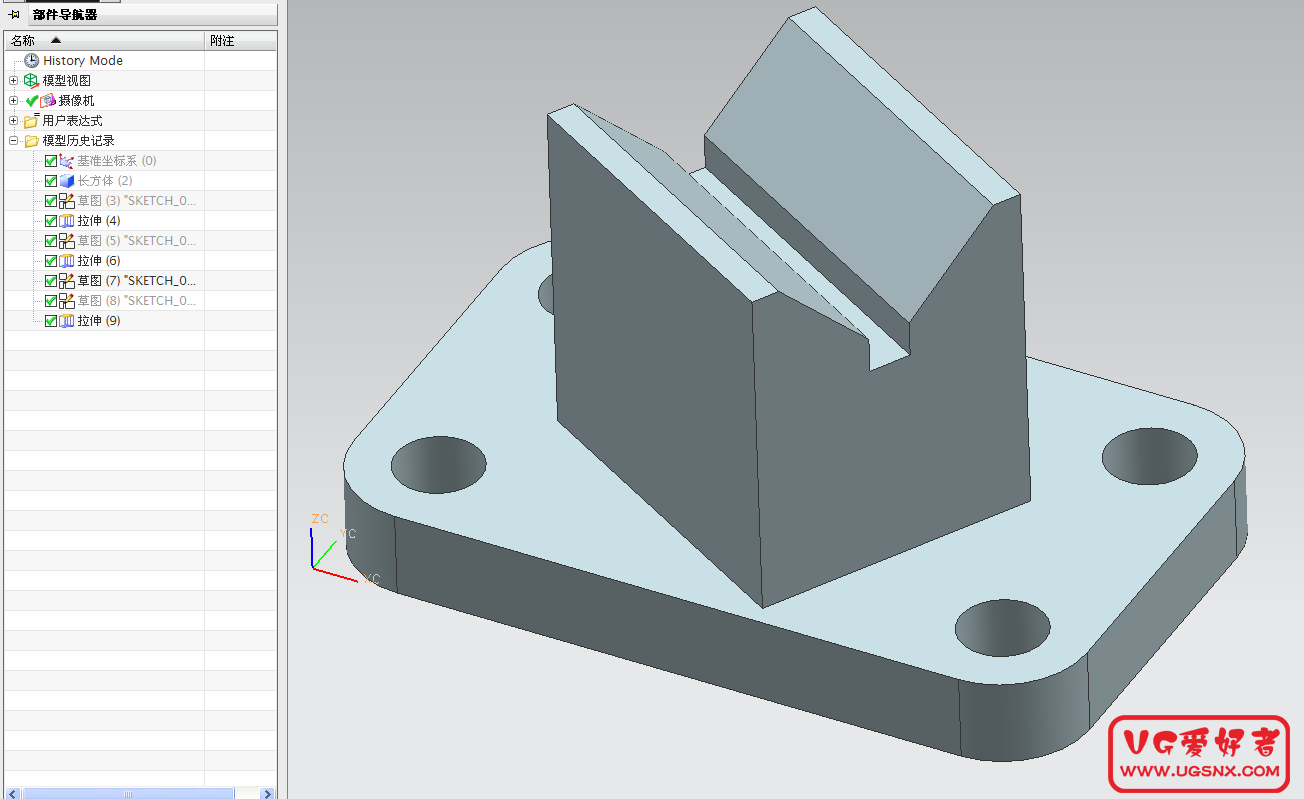
Task: Click navigator scrollbar right arrow
Action: pos(267,793)
